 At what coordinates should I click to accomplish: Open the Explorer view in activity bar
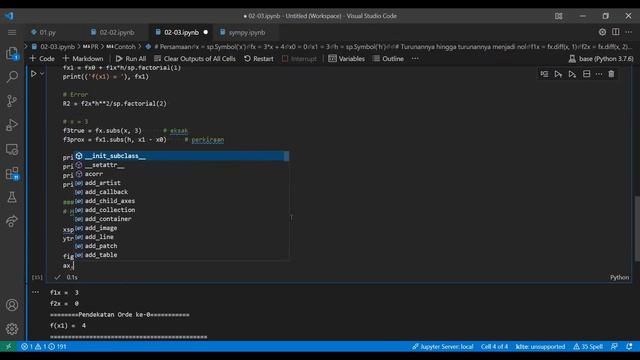point(12,53)
